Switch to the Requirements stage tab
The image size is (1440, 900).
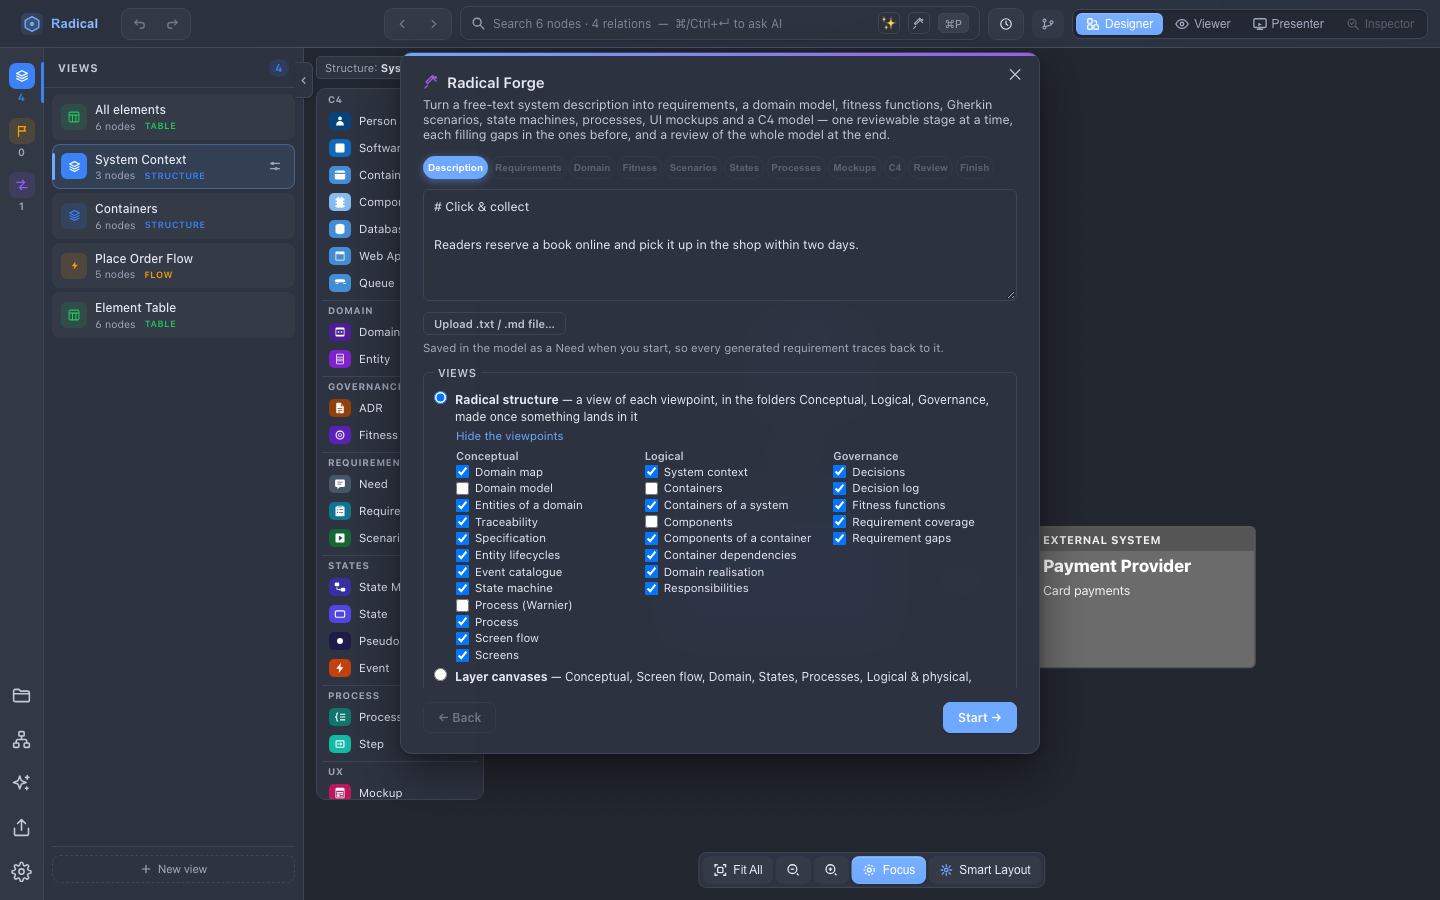(528, 168)
